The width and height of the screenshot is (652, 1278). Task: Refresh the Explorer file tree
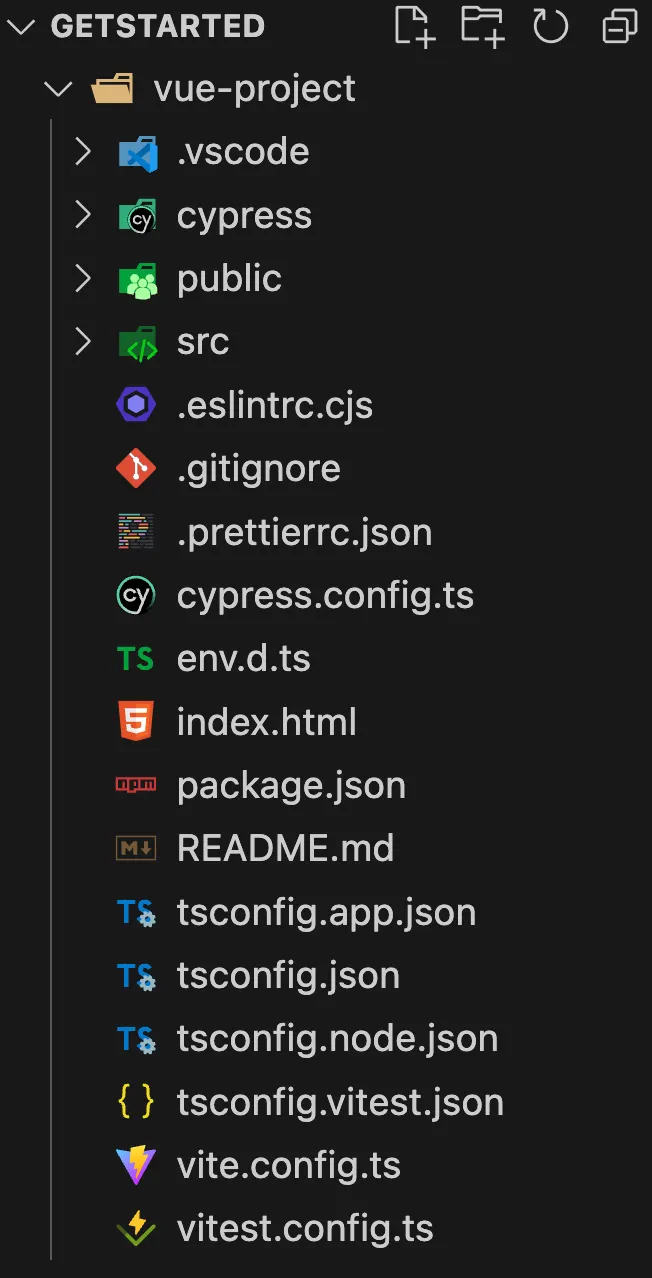[550, 26]
